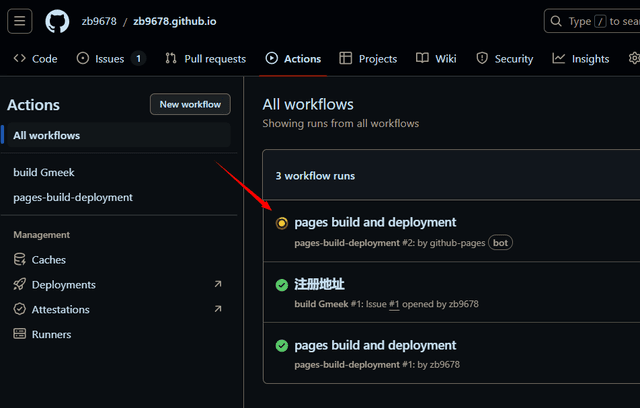Select pages-build-deployment in the sidebar
Screen dimensions: 640x408
[73, 197]
